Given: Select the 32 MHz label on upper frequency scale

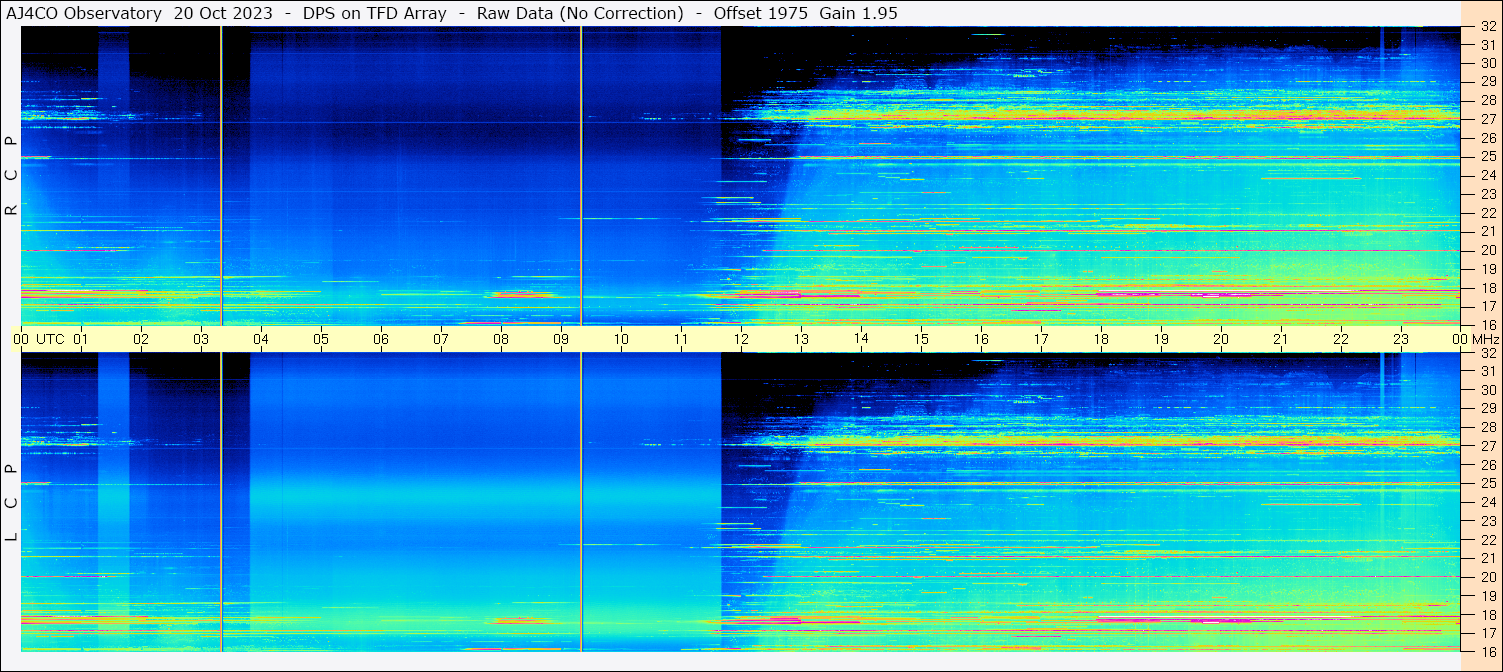Looking at the screenshot, I should (1487, 27).
